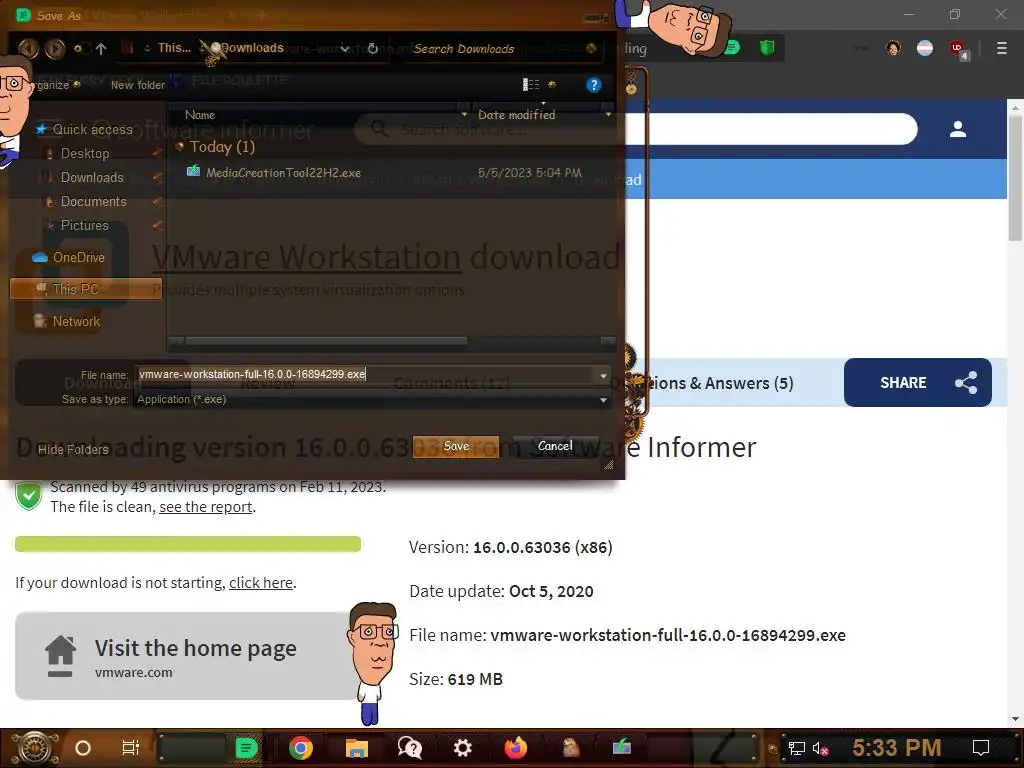Click the This... breadcrumb in address bar
The width and height of the screenshot is (1024, 768).
[174, 48]
